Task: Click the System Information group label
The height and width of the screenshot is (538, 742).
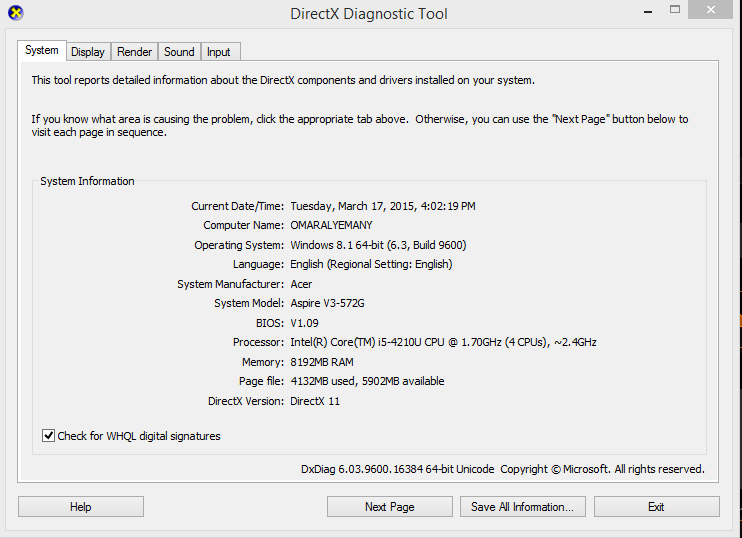Action: point(88,181)
